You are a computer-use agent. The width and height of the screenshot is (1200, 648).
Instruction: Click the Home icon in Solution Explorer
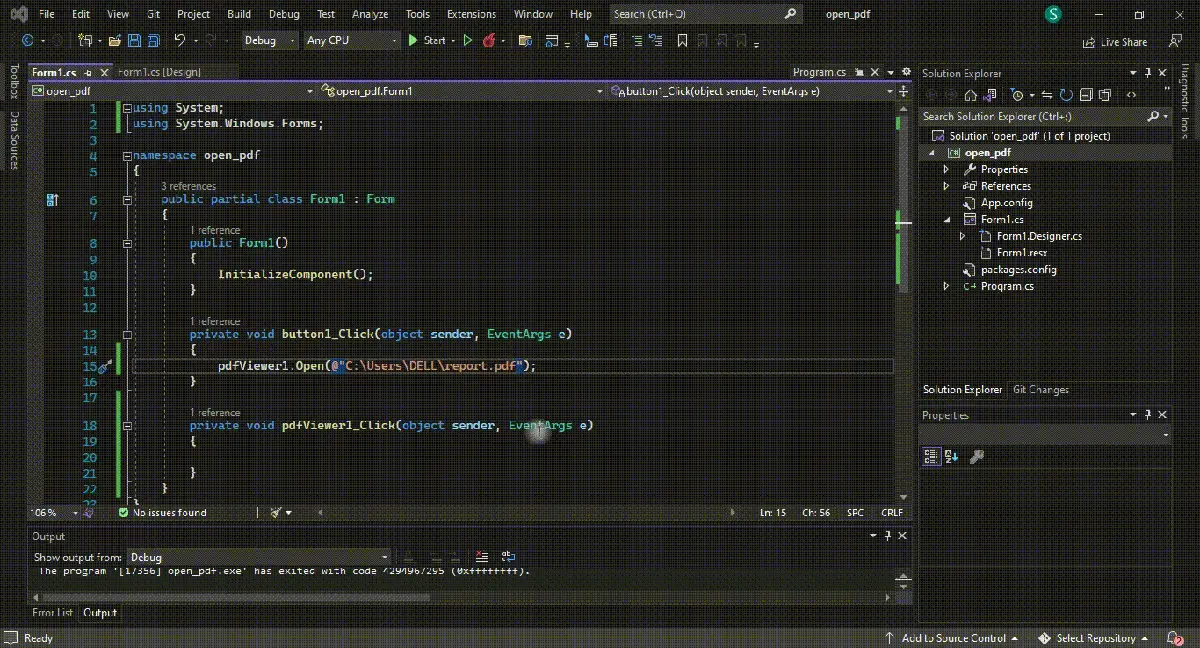point(969,94)
